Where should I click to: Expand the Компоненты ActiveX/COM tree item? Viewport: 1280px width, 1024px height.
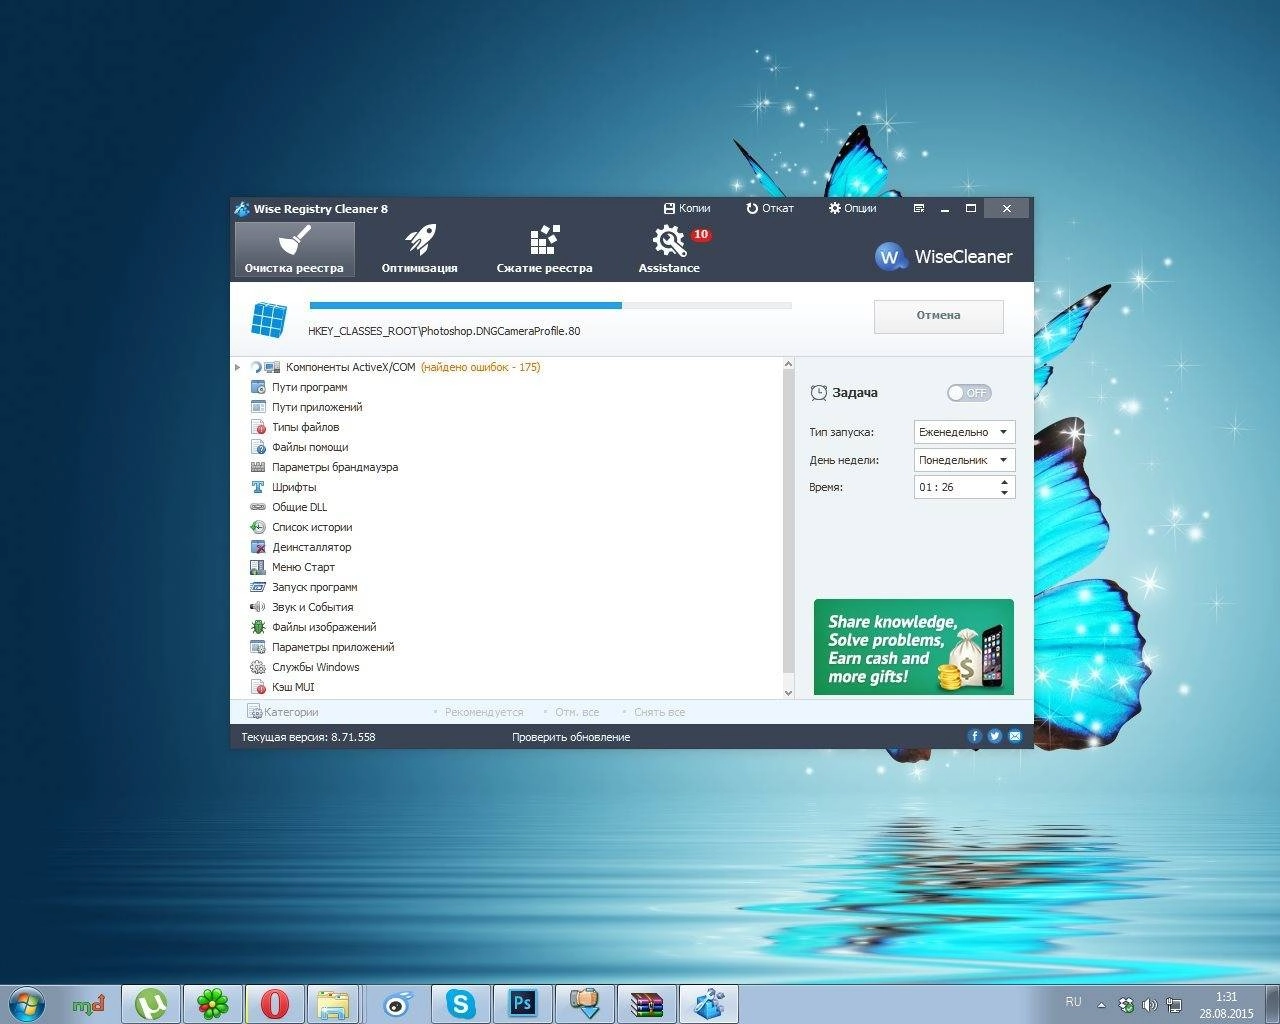(237, 367)
